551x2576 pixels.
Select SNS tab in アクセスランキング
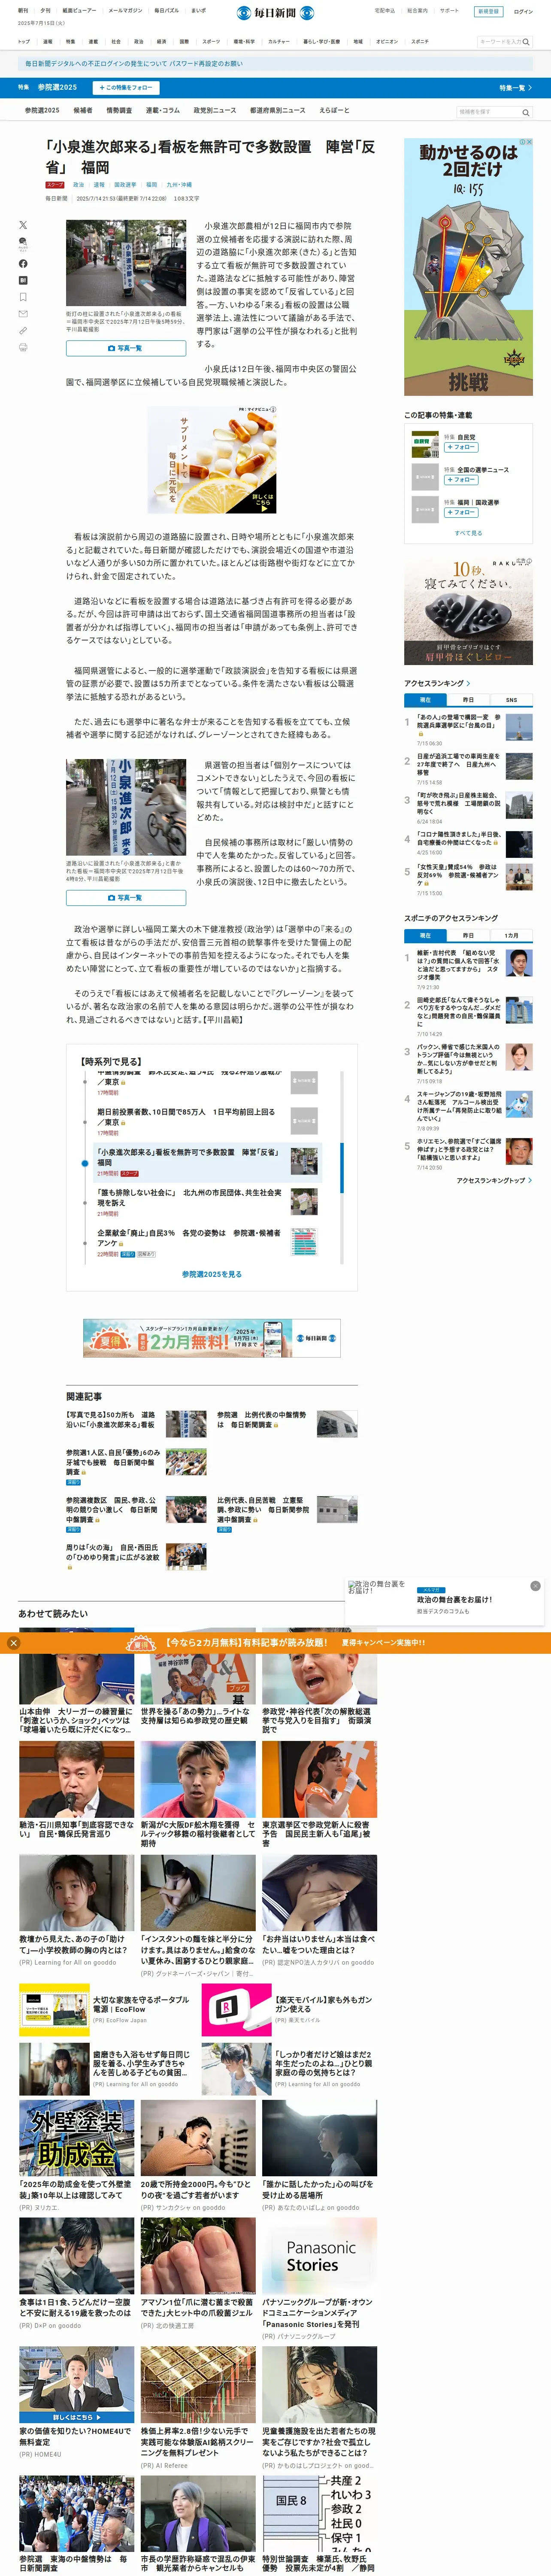pyautogui.click(x=511, y=700)
